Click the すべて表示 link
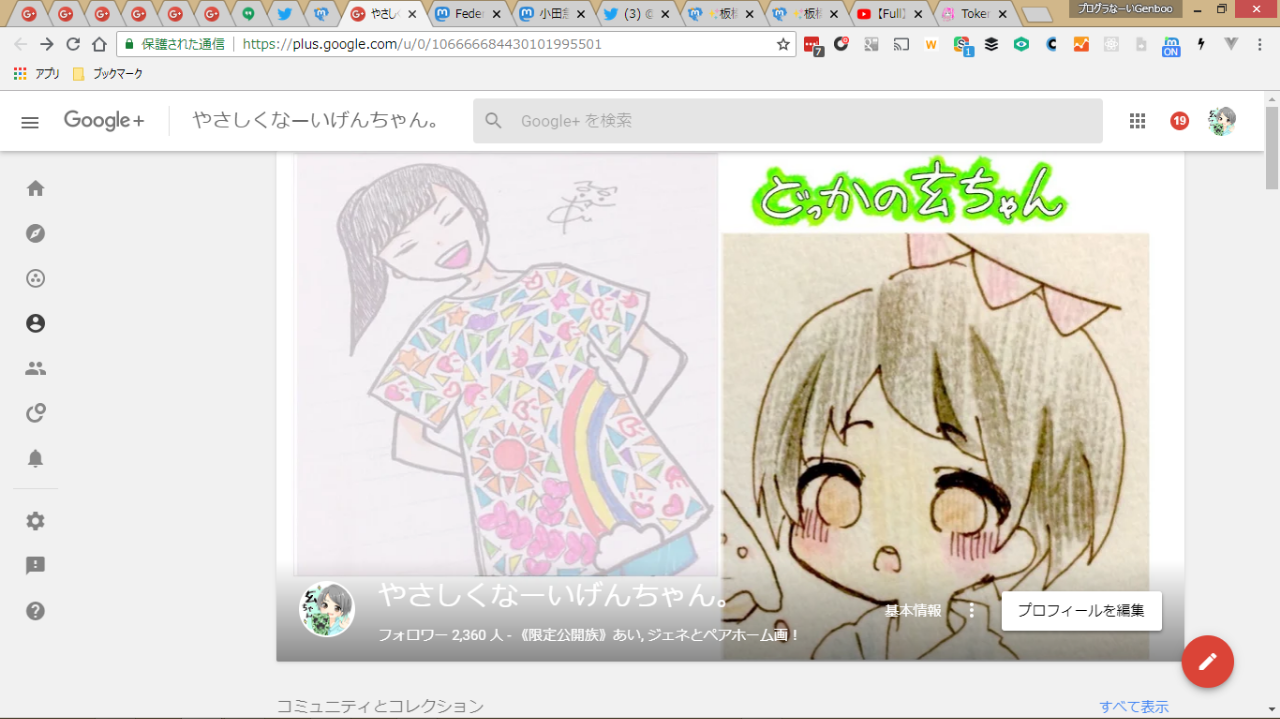Screen dimensions: 1280x719 pyautogui.click(x=1134, y=707)
